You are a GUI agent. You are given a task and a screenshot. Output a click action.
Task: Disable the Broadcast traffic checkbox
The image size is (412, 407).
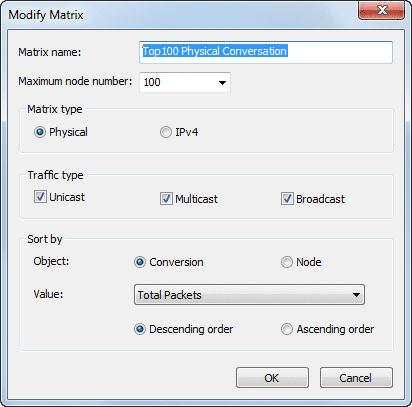click(x=287, y=199)
